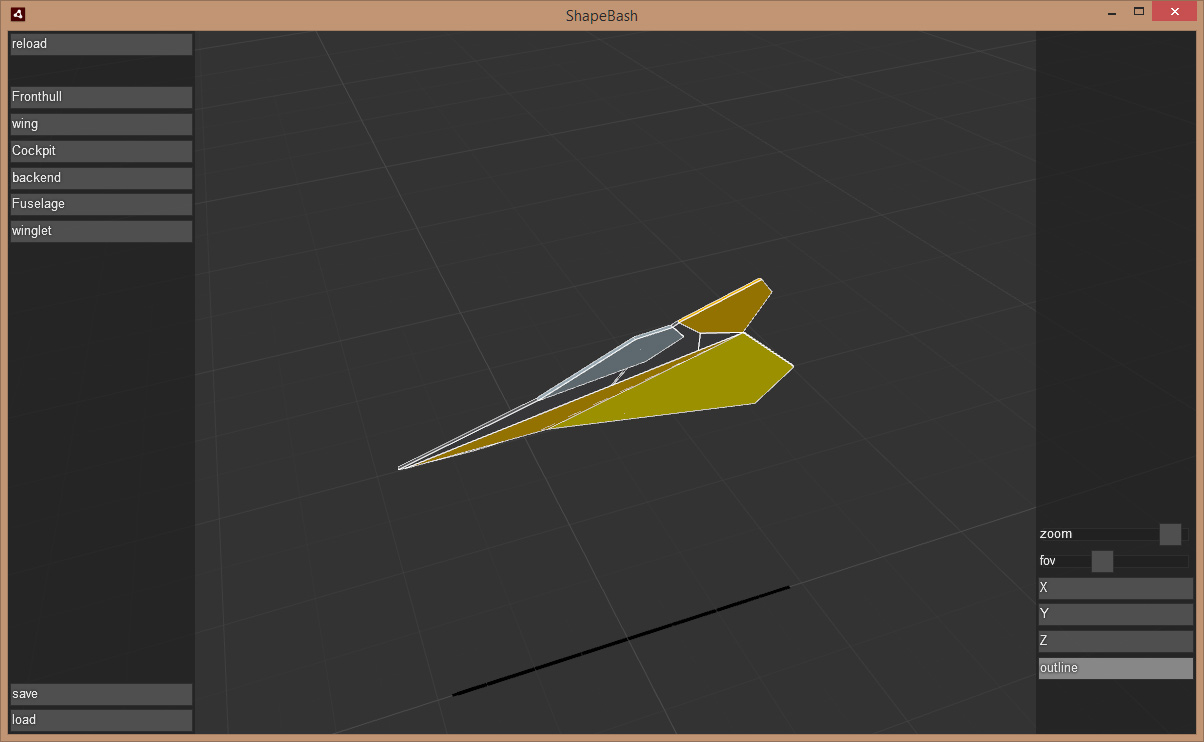The height and width of the screenshot is (742, 1204).
Task: Click the orange tail winglet on model
Action: (x=730, y=308)
